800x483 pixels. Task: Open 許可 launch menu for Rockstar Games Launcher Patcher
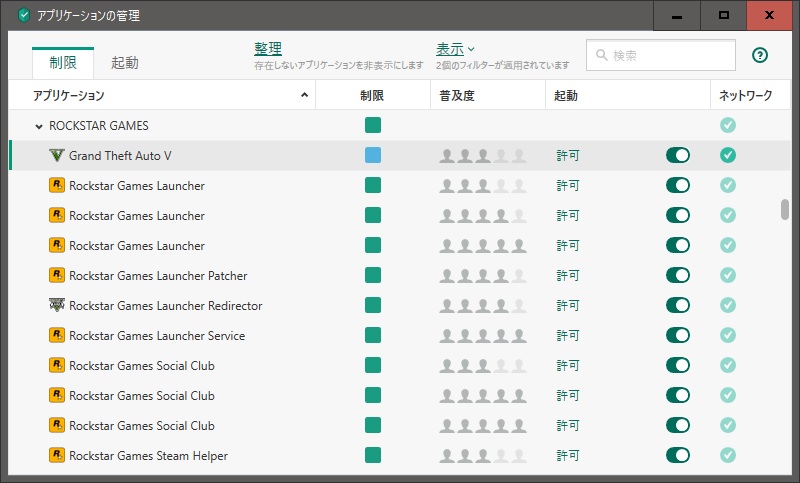pyautogui.click(x=567, y=275)
